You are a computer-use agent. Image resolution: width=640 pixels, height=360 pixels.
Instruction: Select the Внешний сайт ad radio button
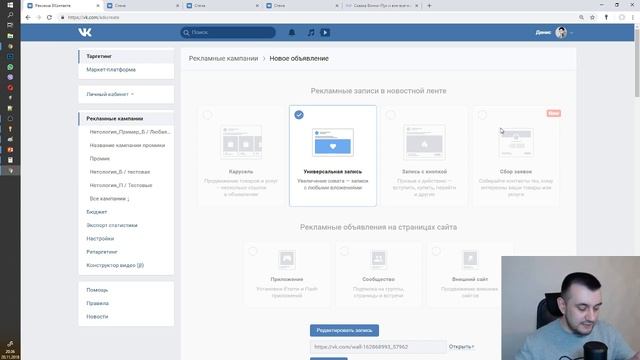pos(436,251)
